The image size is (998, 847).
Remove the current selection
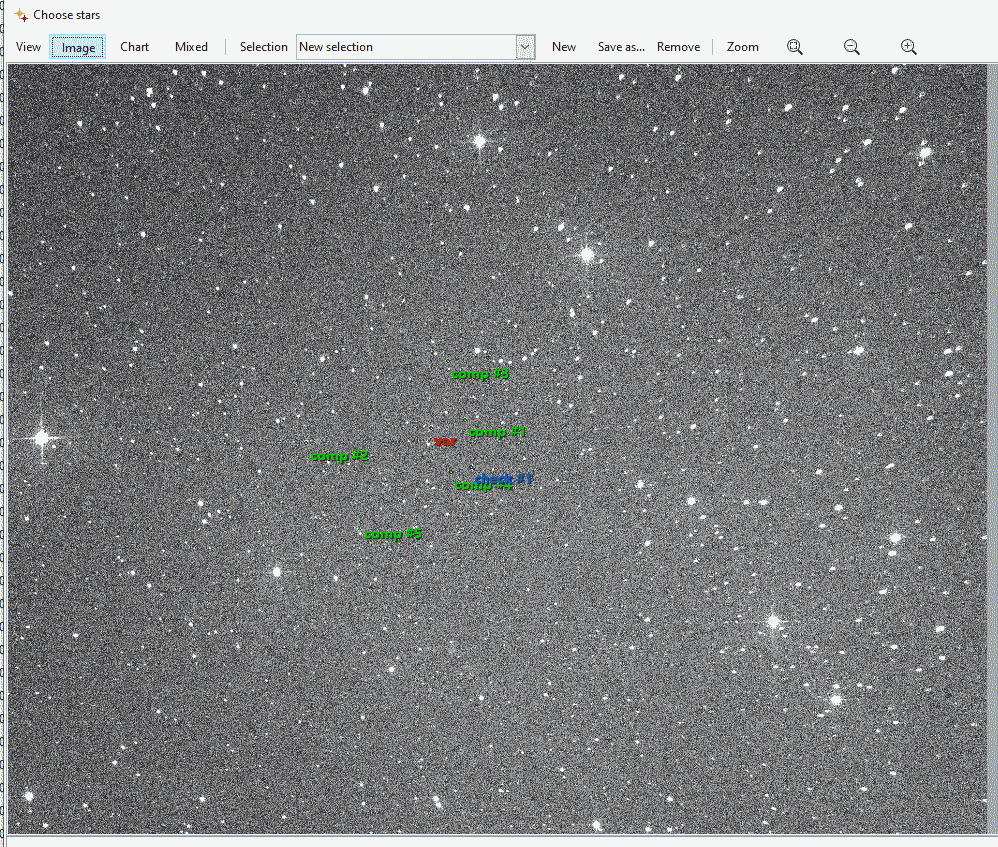point(678,47)
